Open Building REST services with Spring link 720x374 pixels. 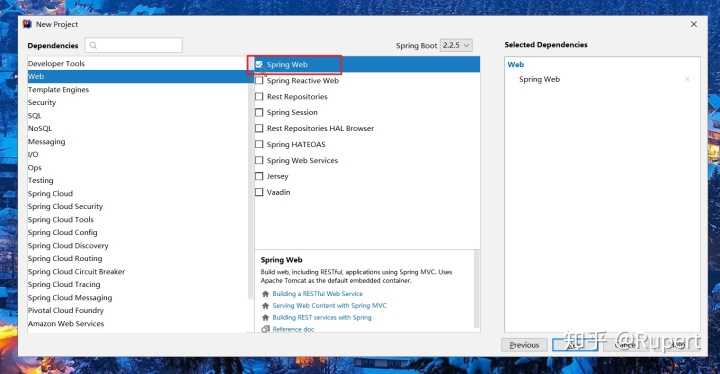[322, 317]
